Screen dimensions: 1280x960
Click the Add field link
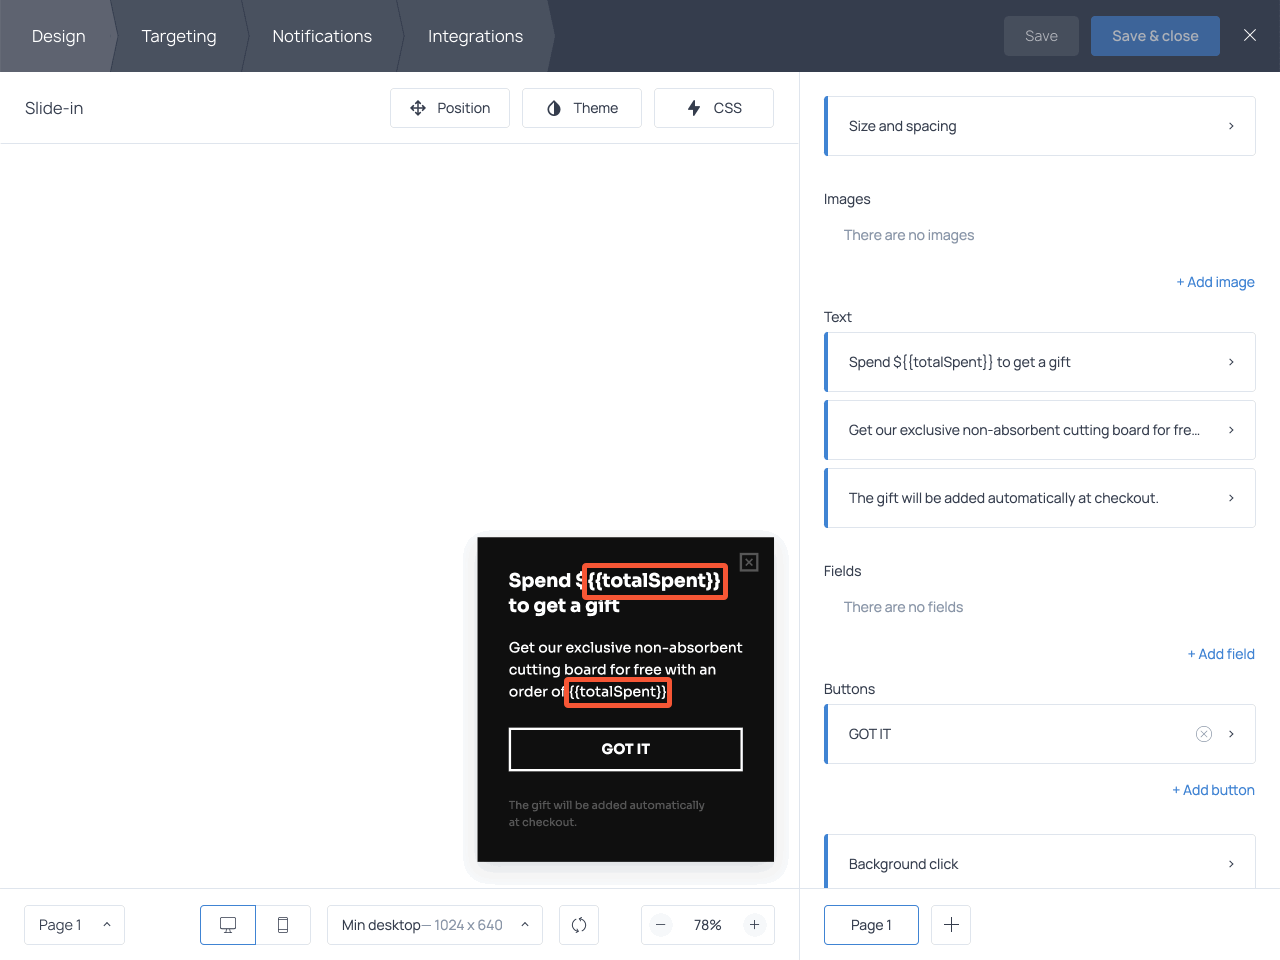(x=1220, y=653)
